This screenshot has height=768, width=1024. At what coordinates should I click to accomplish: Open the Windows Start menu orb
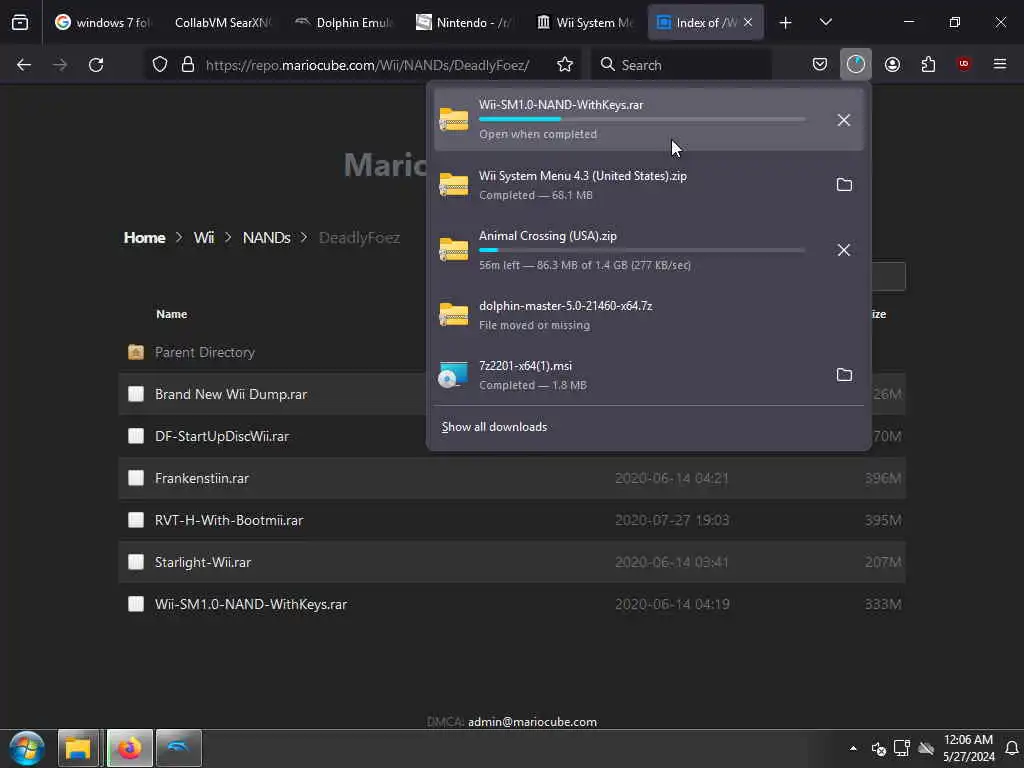27,748
